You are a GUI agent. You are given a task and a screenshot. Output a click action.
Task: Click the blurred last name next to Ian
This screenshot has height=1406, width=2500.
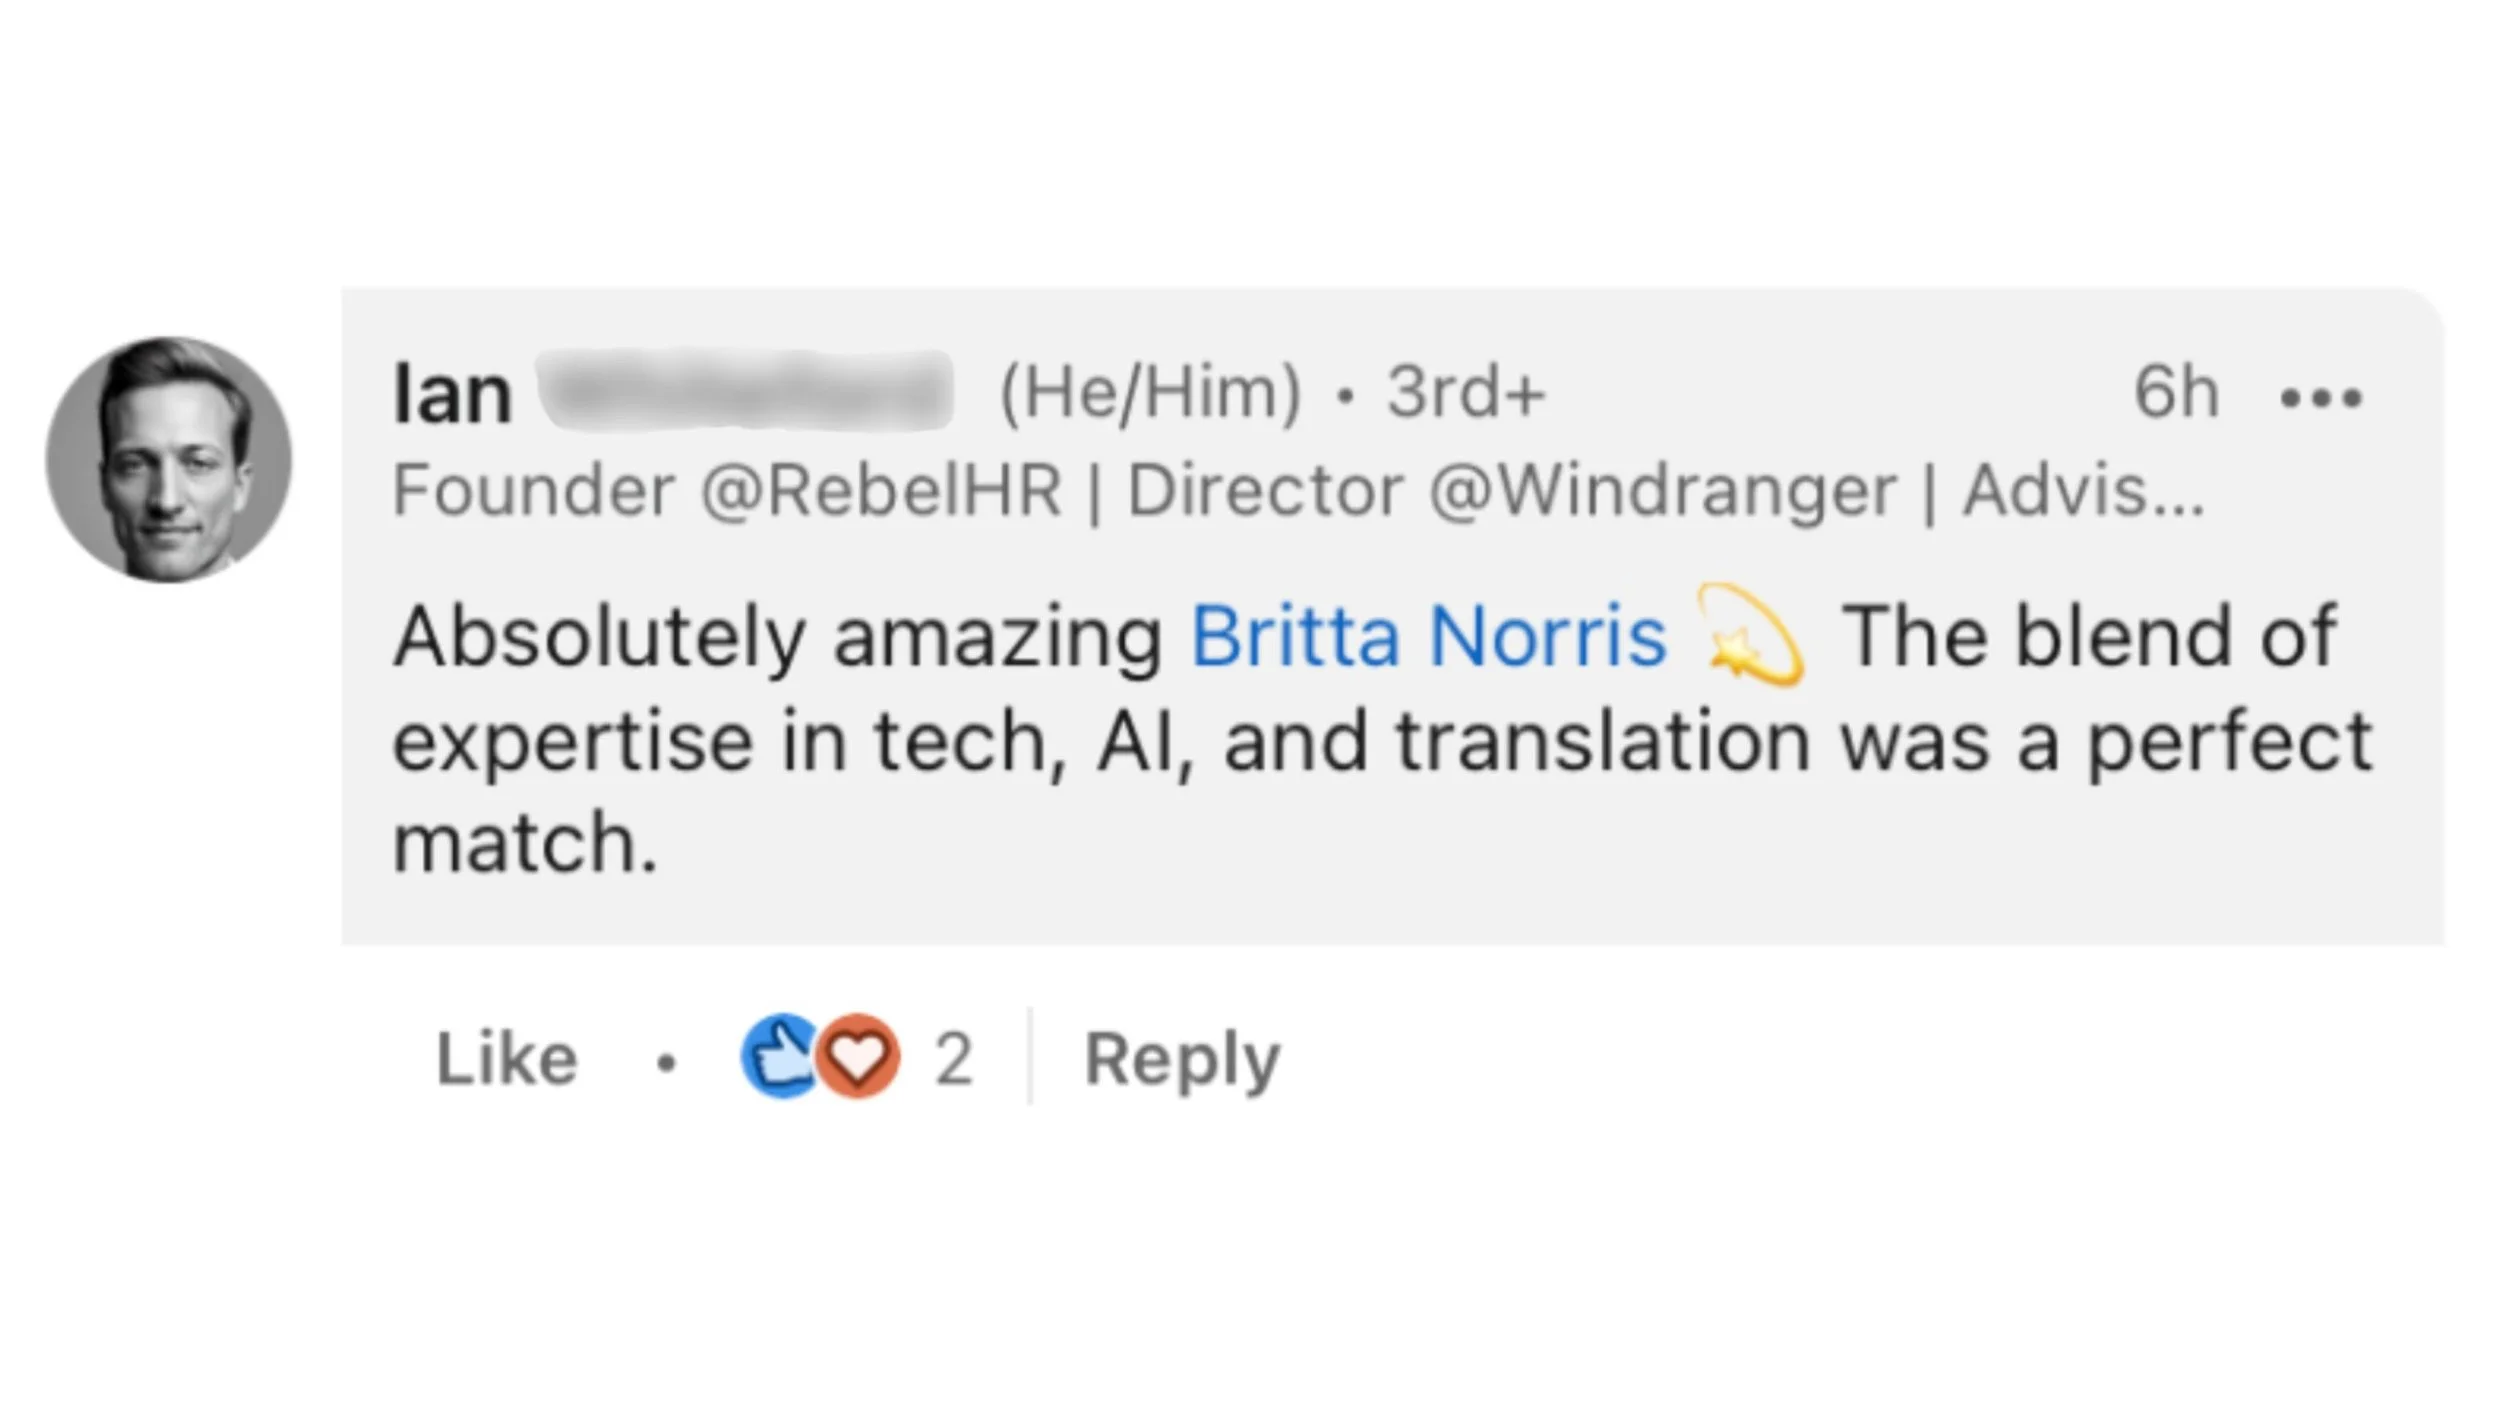745,390
